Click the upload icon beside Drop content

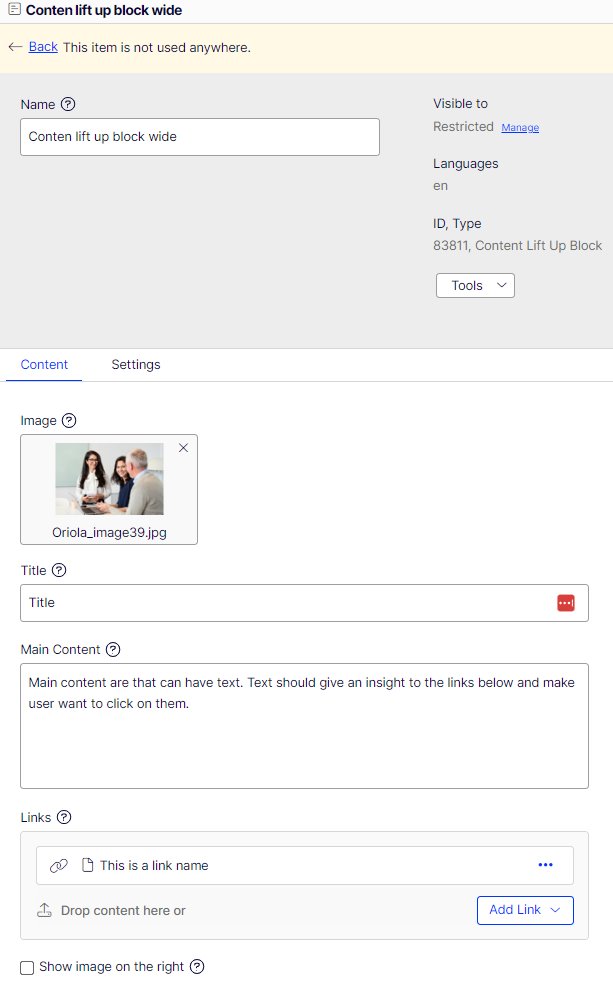pos(44,910)
